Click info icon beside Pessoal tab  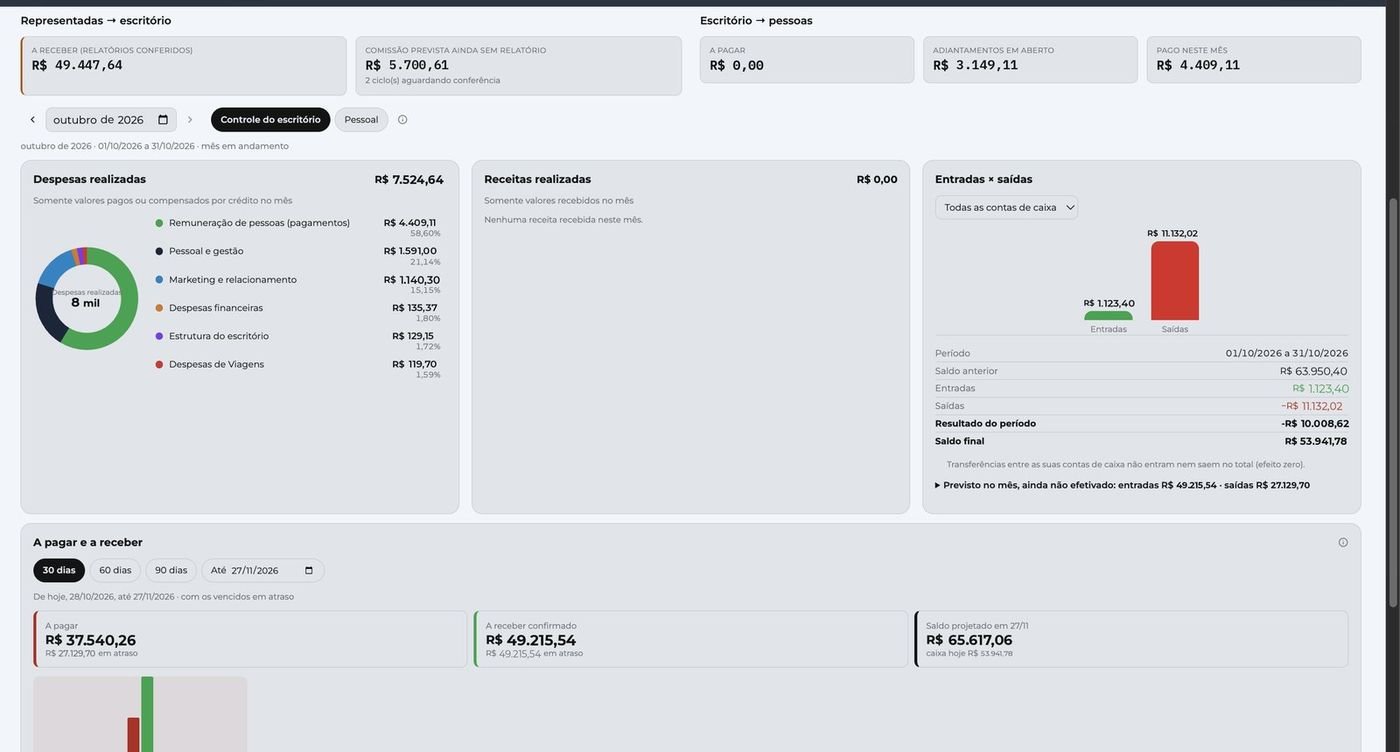[x=402, y=120]
